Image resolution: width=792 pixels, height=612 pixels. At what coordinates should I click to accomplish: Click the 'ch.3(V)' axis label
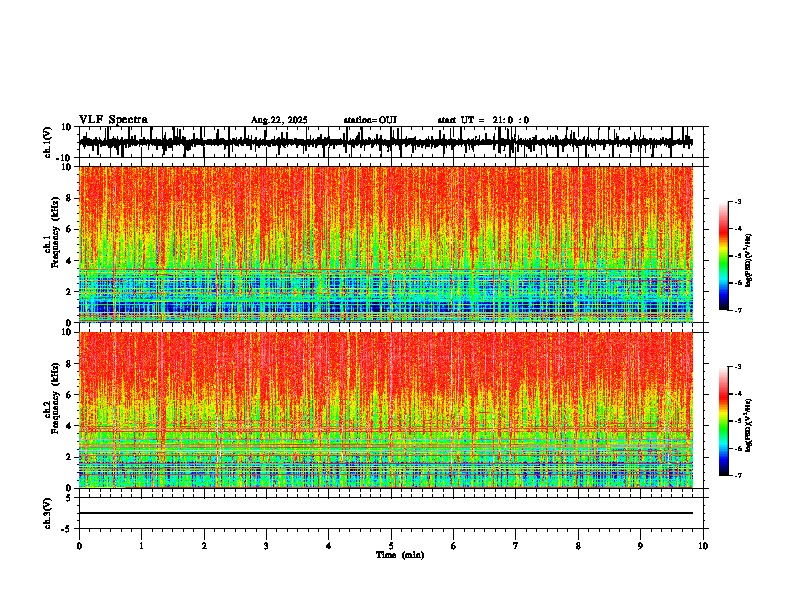[x=48, y=513]
